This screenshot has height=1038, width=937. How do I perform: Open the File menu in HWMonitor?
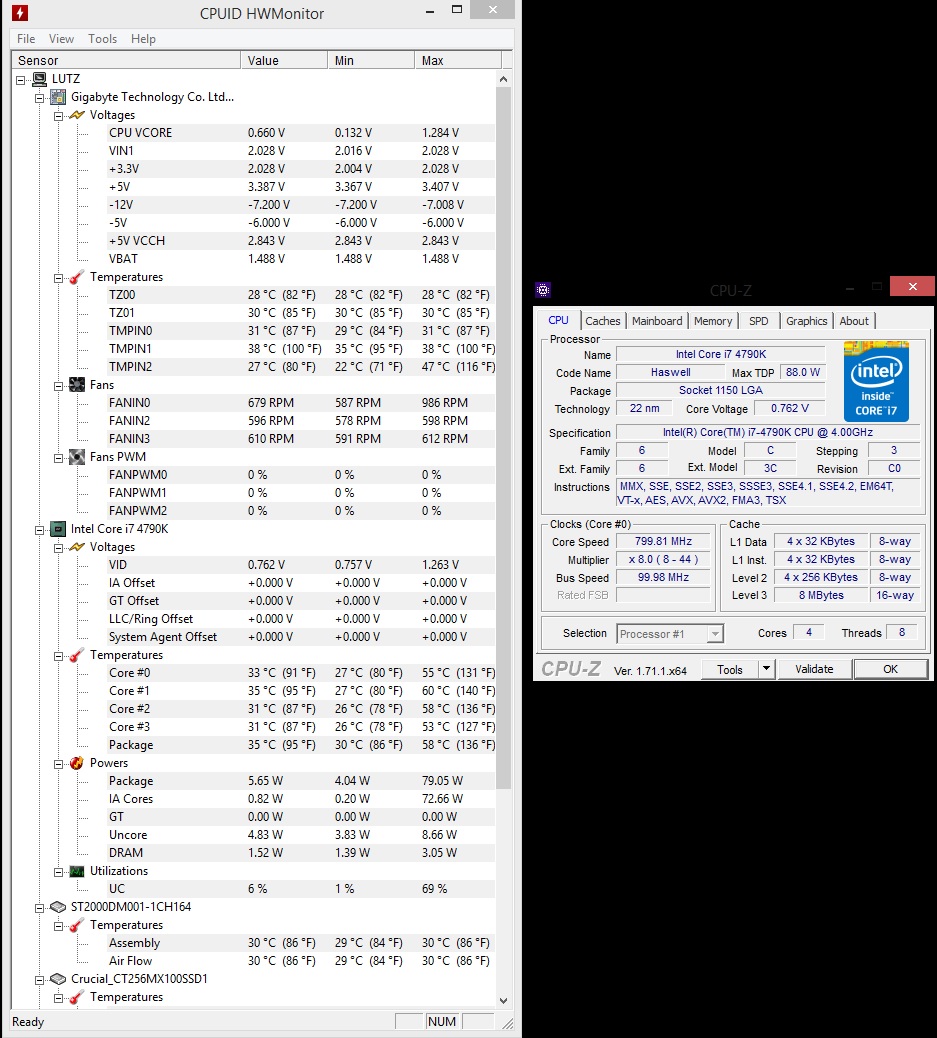pos(26,39)
